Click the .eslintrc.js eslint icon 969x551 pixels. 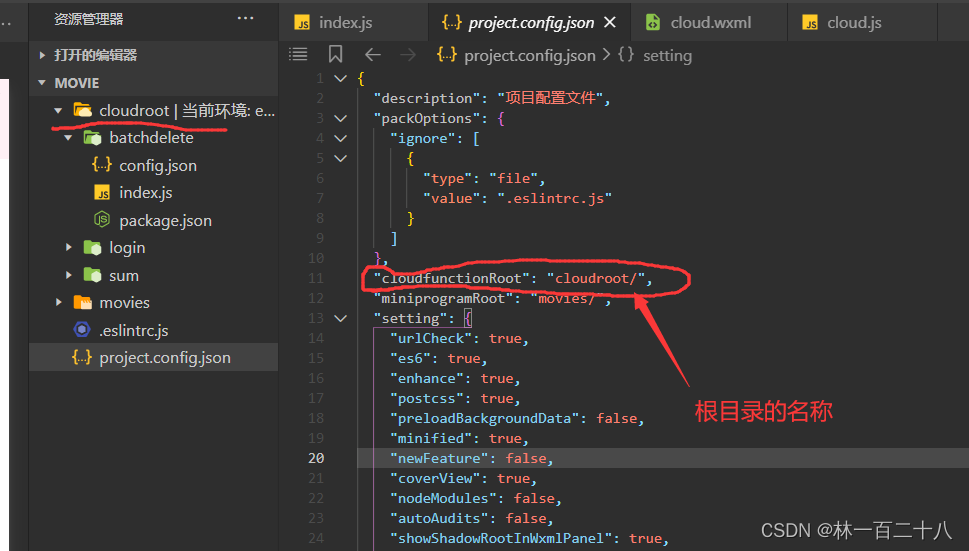82,329
